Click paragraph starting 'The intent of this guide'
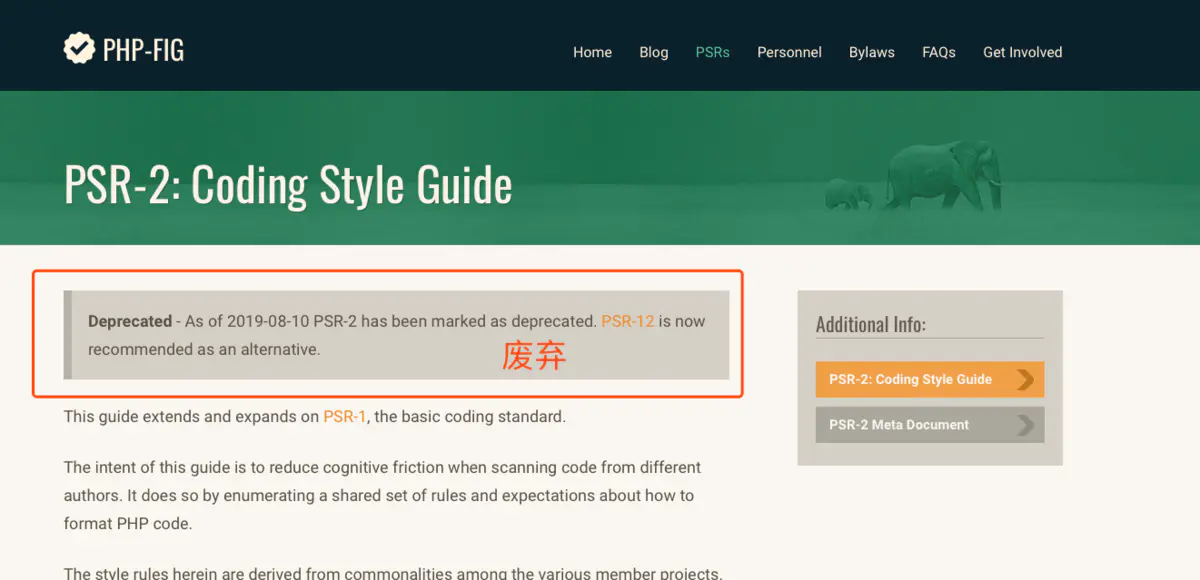This screenshot has height=580, width=1200. [x=383, y=495]
